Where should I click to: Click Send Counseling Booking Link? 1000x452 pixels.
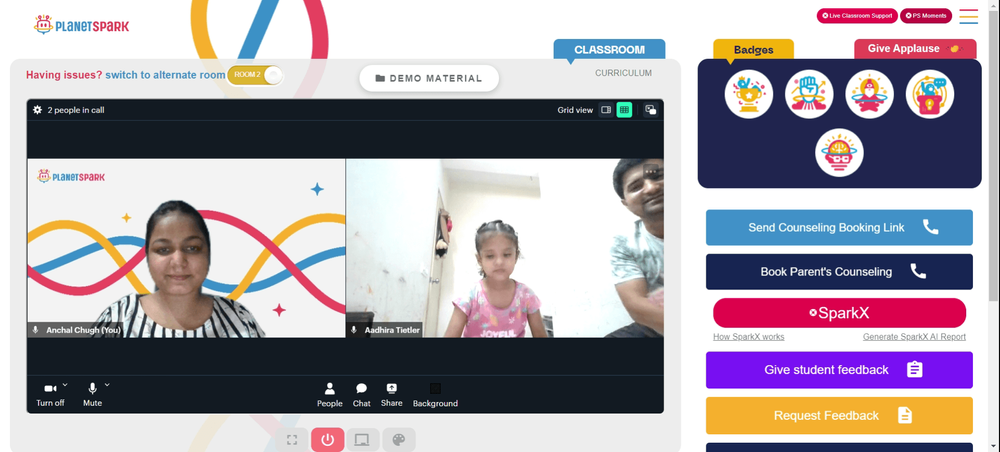point(839,228)
